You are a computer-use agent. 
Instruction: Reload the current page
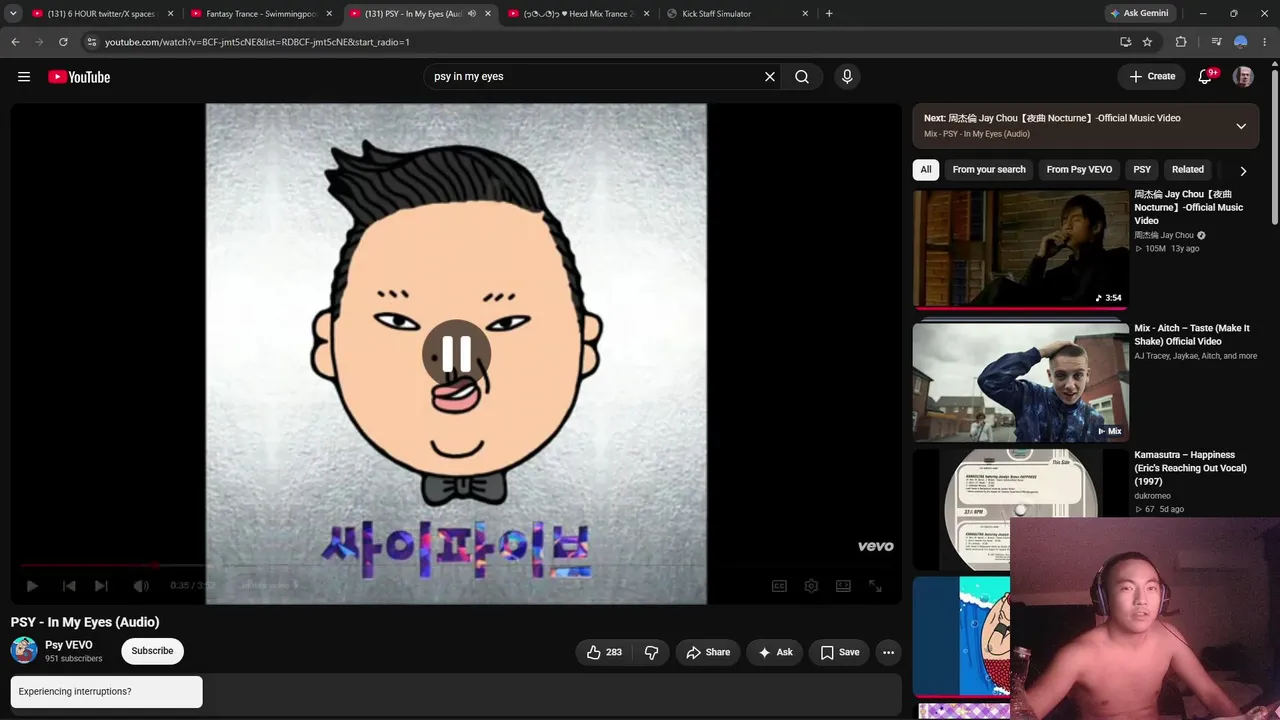tap(63, 42)
